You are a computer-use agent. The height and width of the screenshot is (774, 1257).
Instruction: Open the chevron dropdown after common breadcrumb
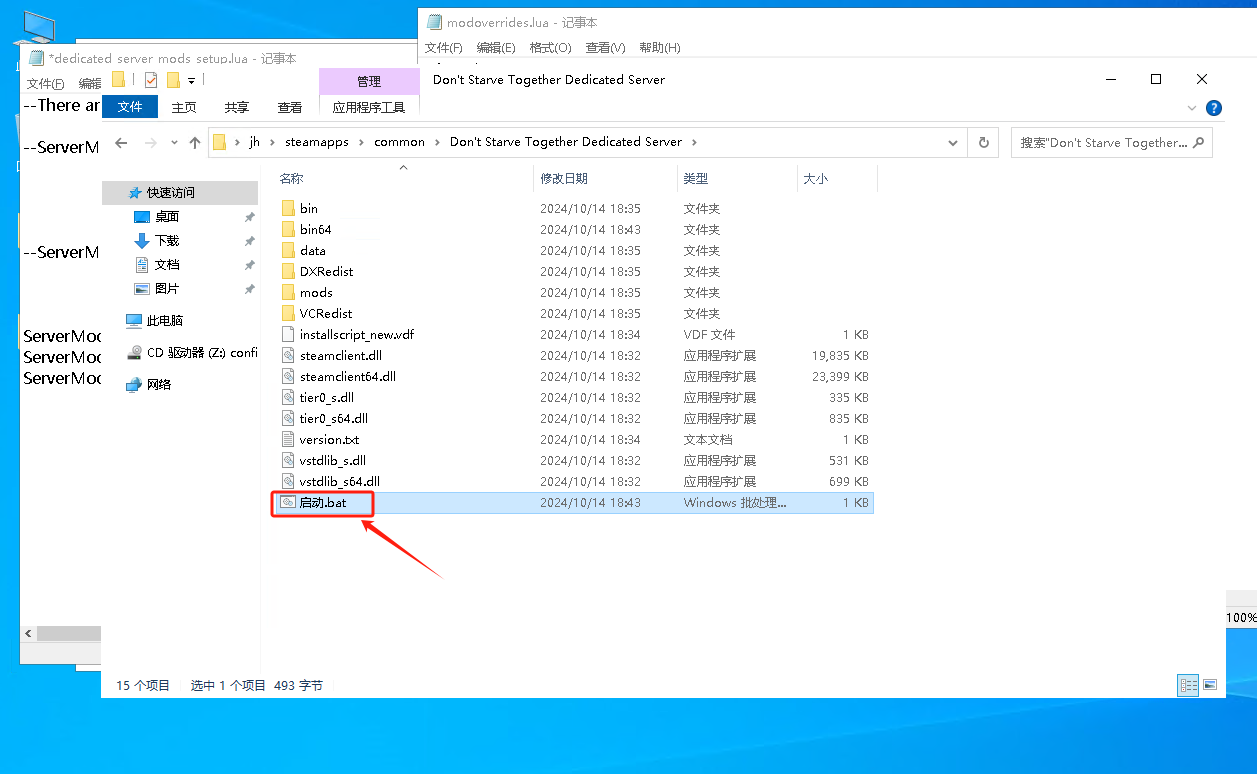(437, 142)
